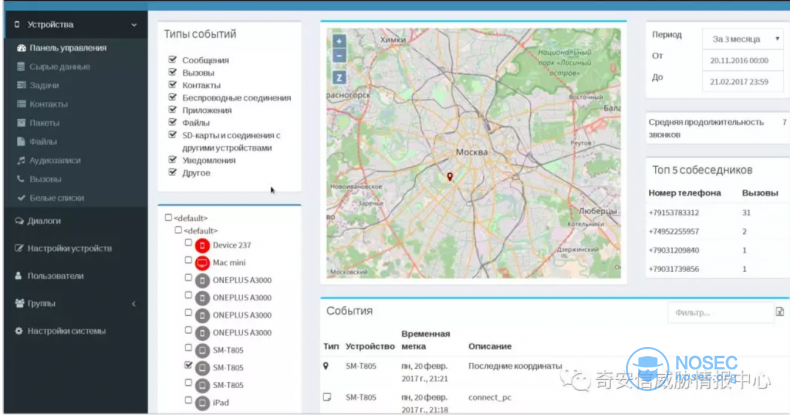
Task: Check the iPad device checkbox
Action: 188,400
